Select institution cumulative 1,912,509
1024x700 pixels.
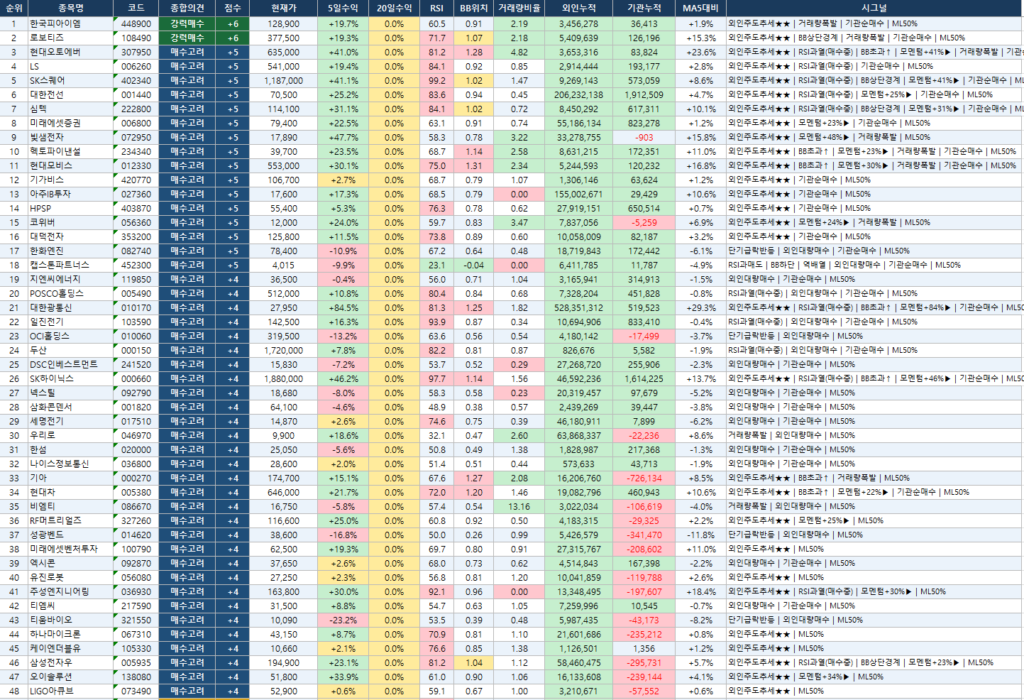coord(644,95)
